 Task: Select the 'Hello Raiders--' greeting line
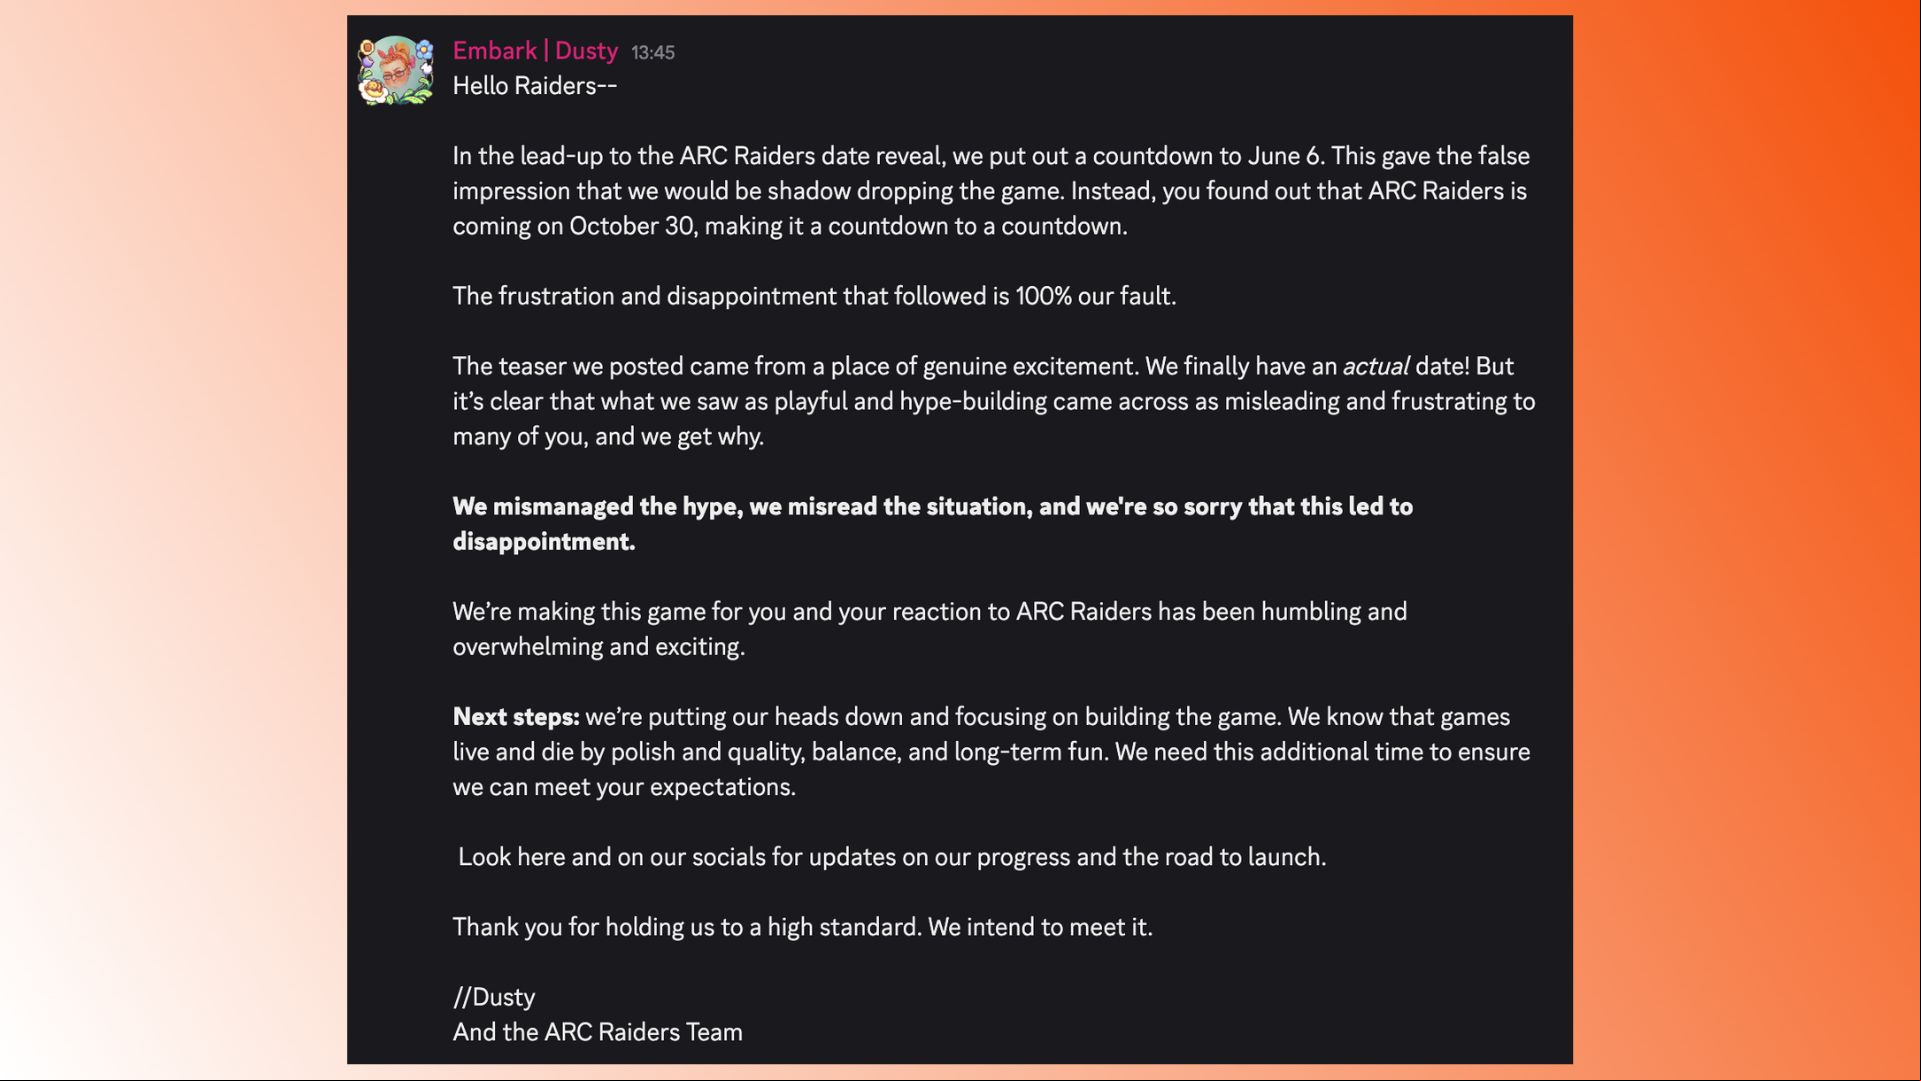point(535,86)
